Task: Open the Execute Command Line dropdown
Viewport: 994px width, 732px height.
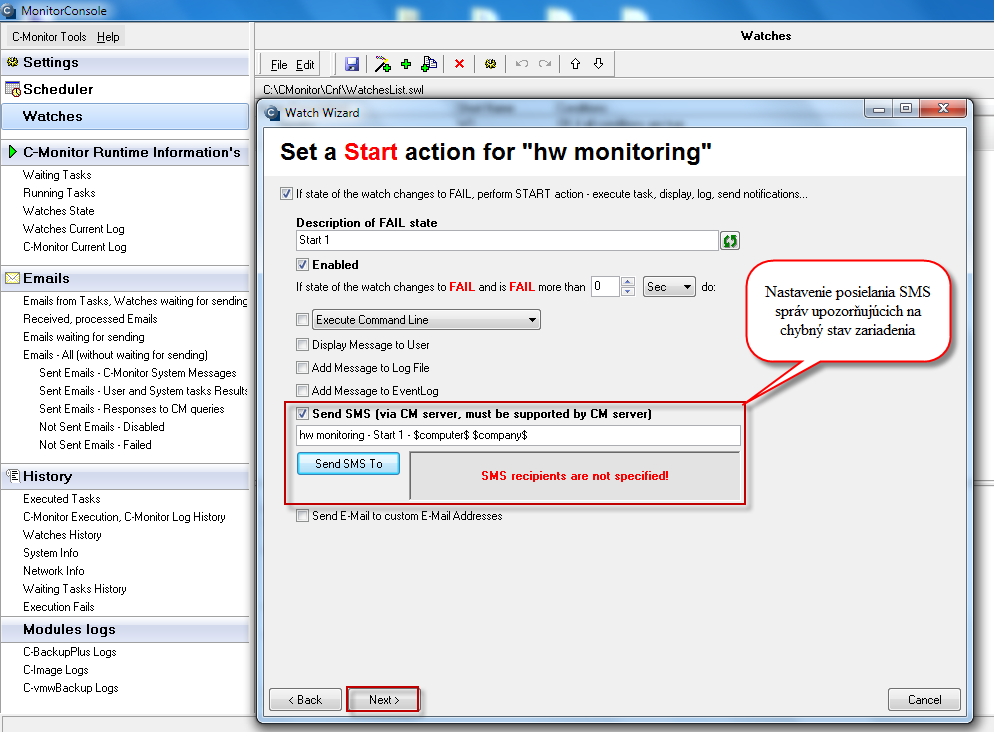Action: click(426, 320)
